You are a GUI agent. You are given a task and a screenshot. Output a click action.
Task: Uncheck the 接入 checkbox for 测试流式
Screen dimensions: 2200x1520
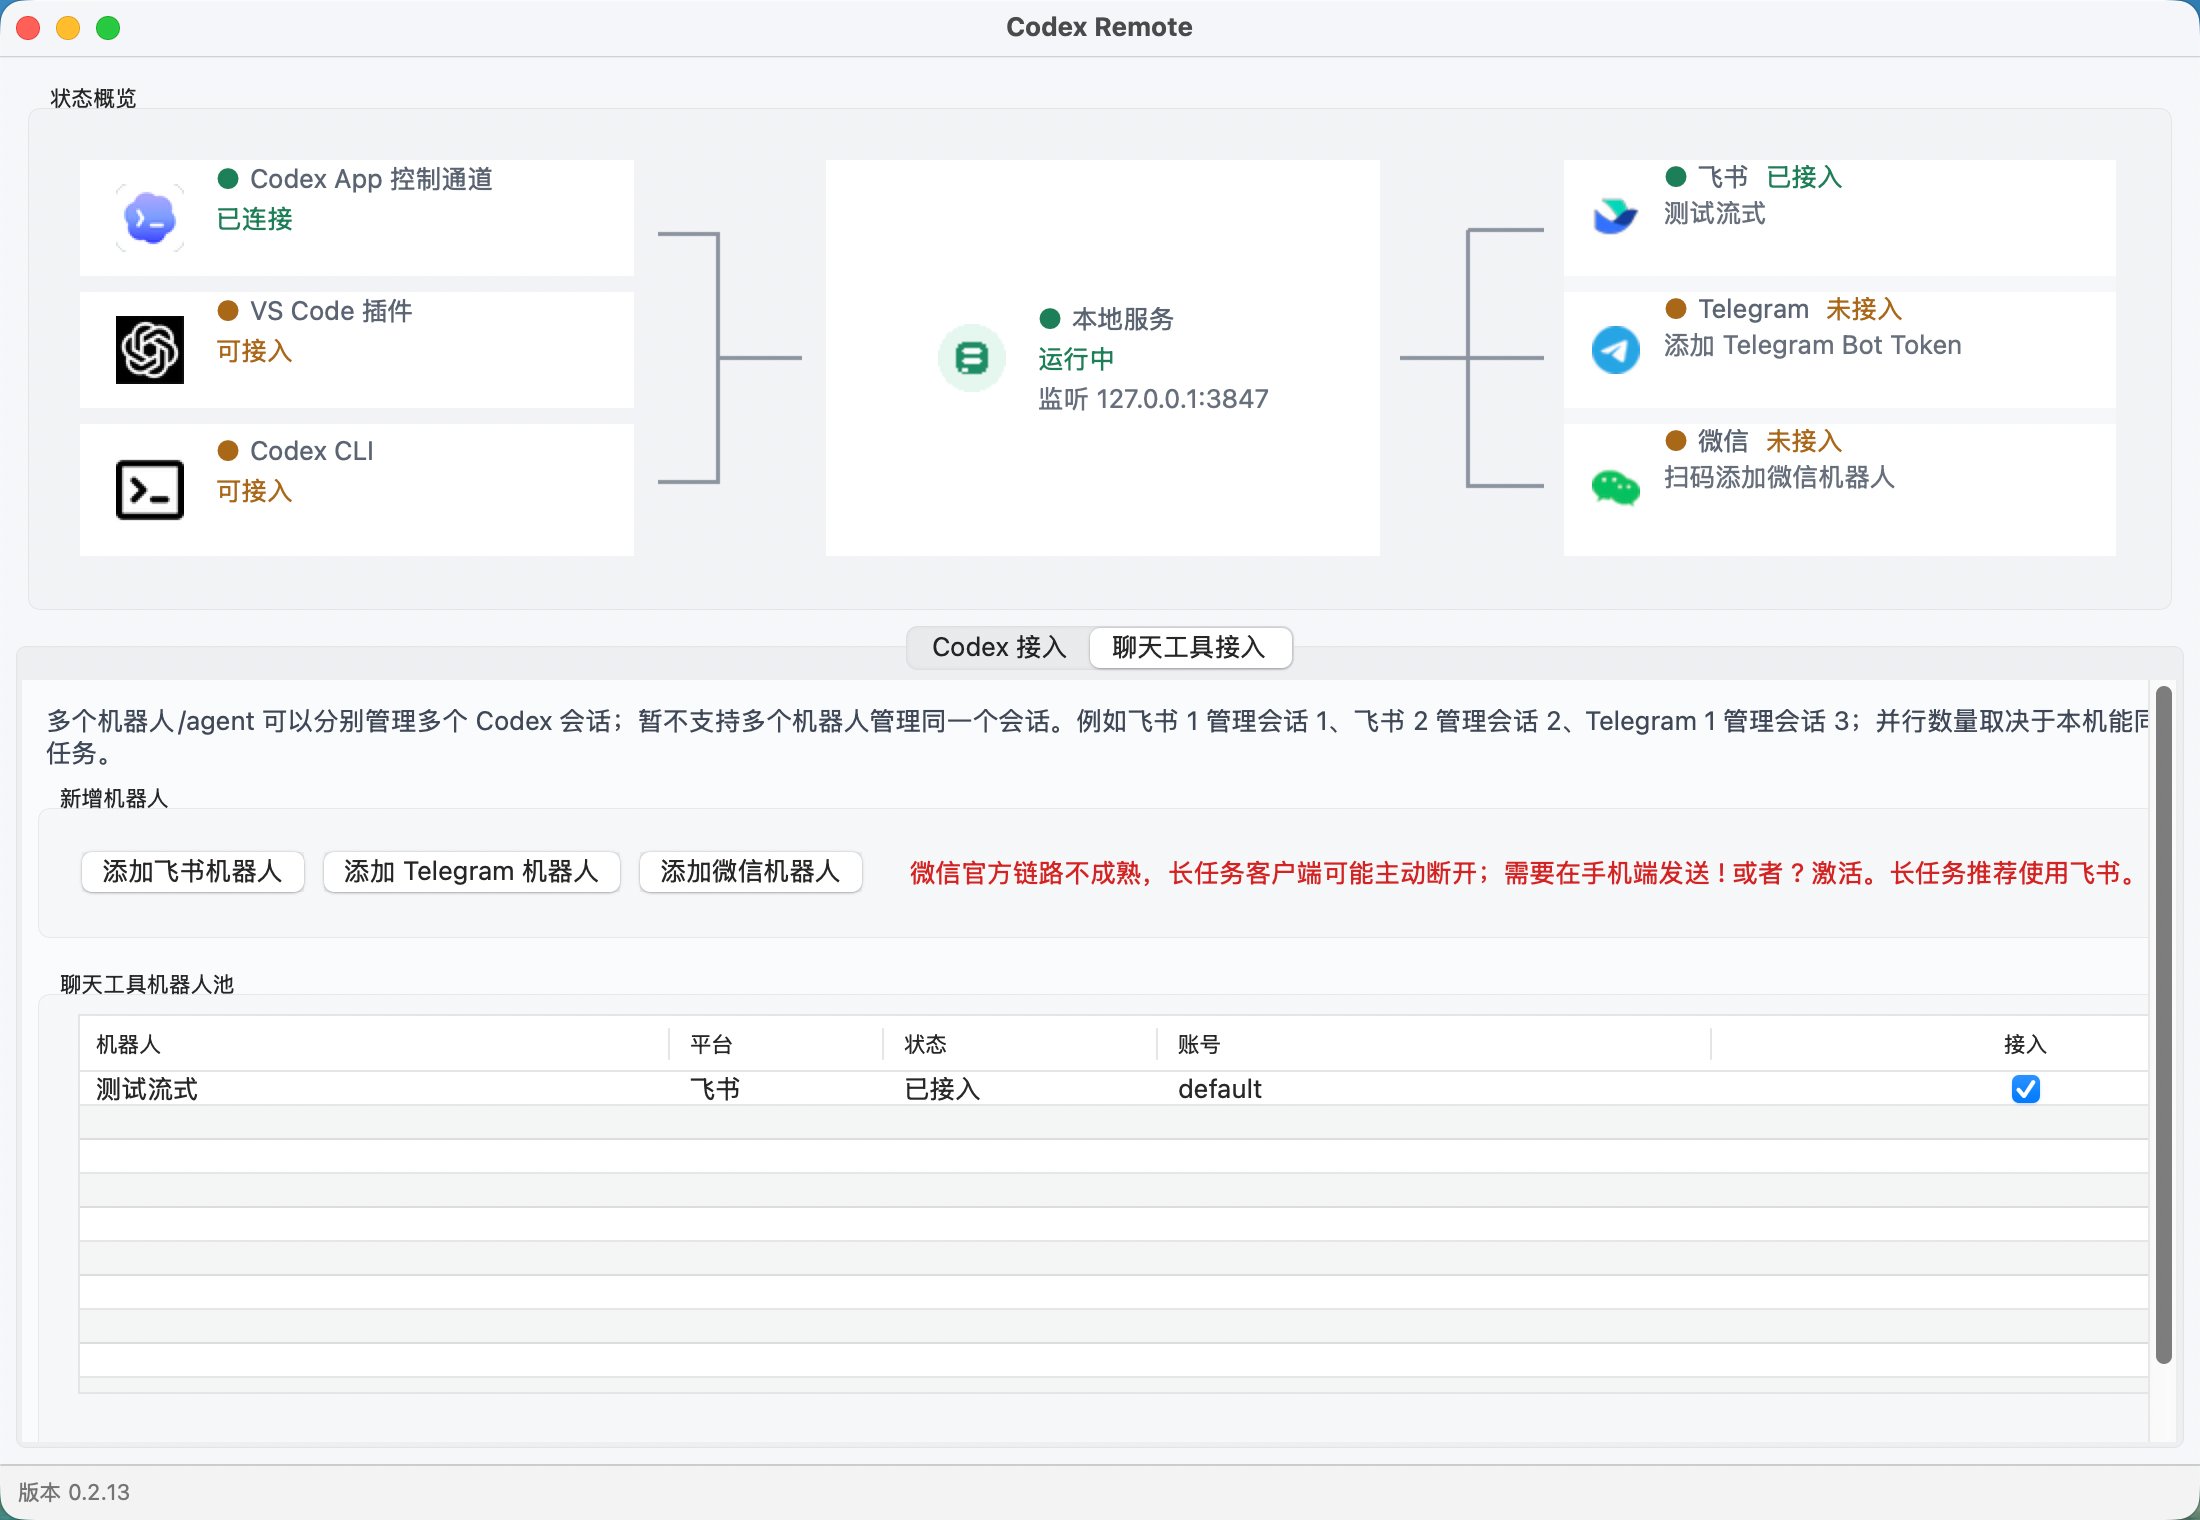click(x=2025, y=1088)
